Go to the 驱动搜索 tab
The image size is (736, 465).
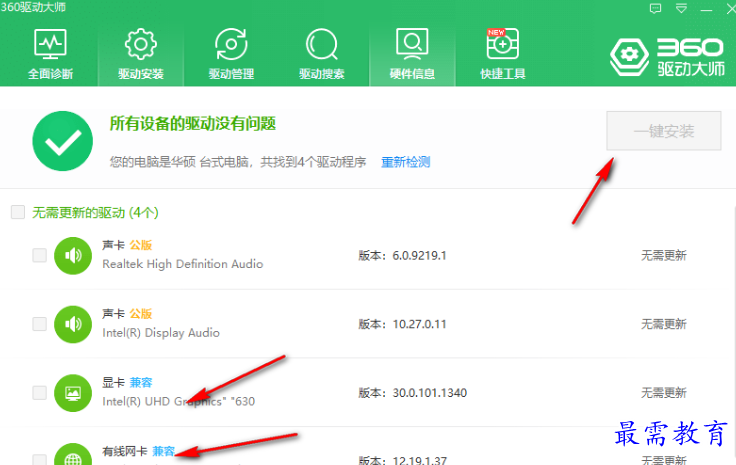click(x=322, y=54)
